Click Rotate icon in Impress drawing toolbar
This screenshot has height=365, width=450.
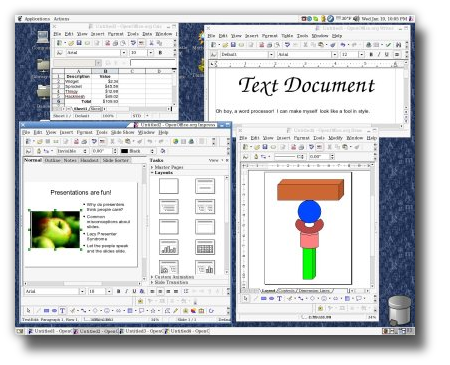[211, 311]
